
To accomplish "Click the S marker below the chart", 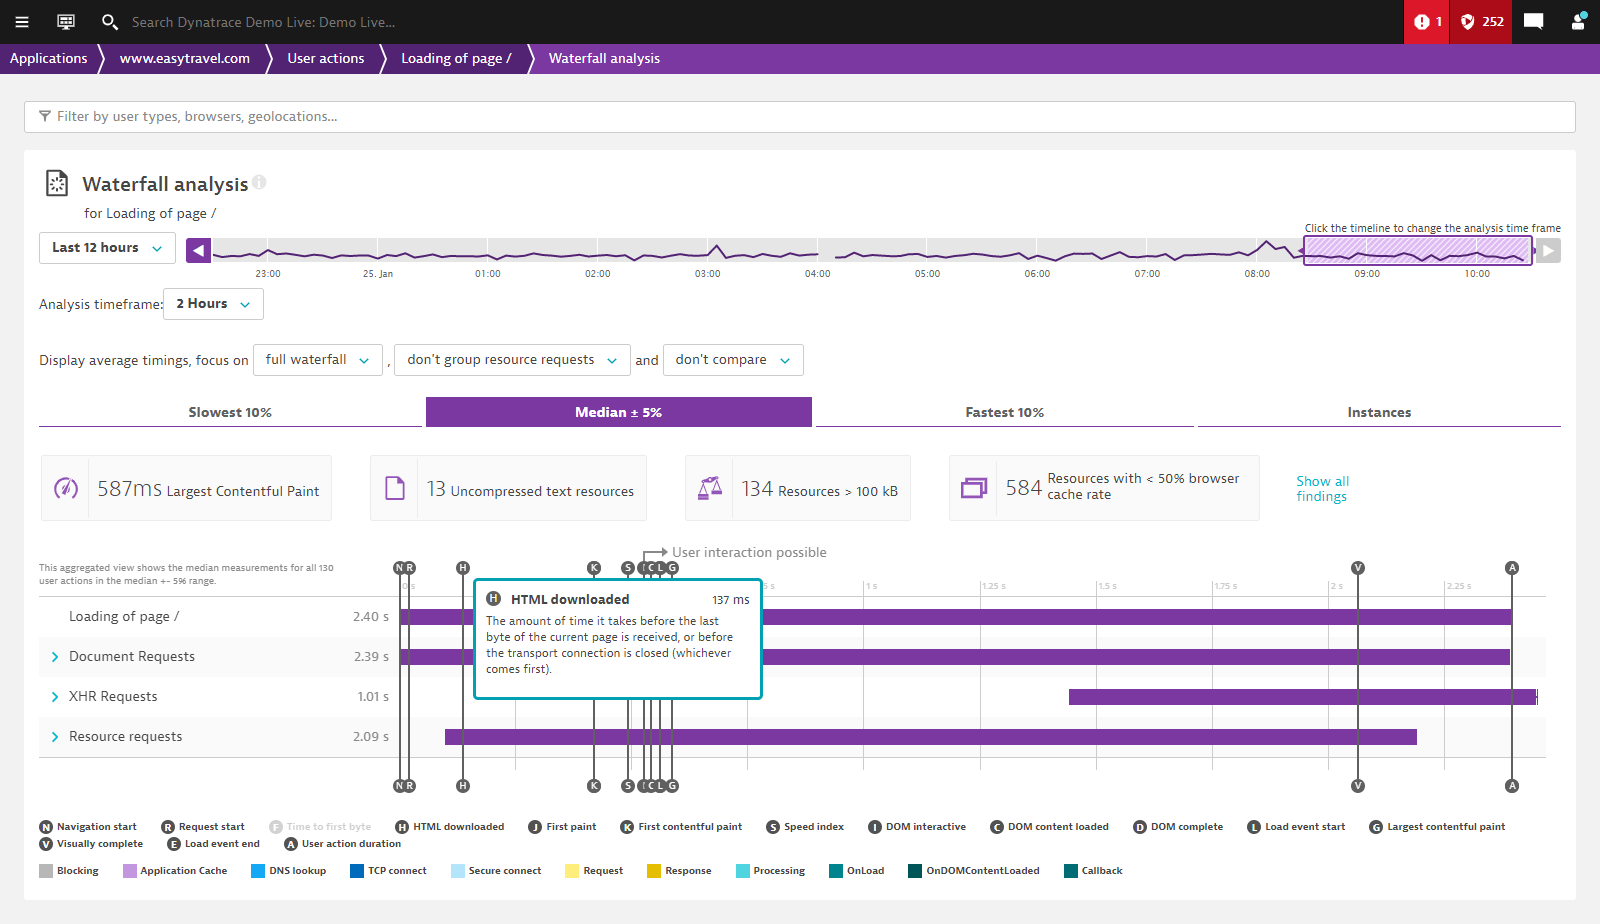I will [628, 786].
